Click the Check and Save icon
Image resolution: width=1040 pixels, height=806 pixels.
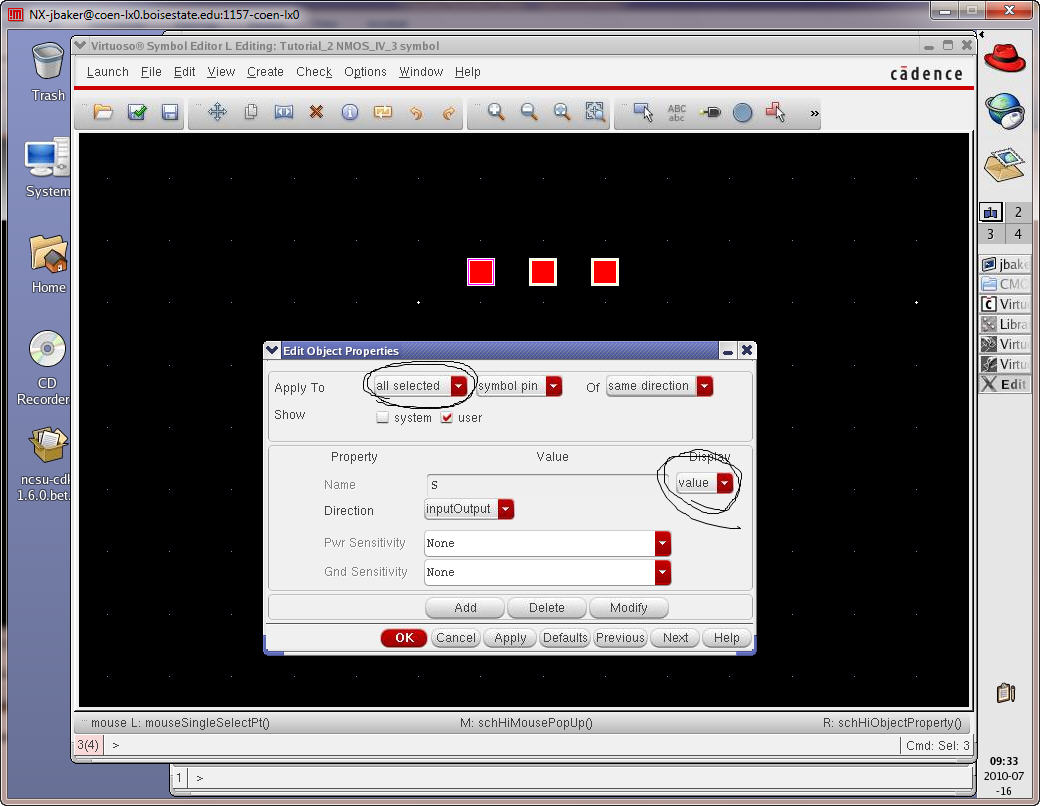[137, 113]
